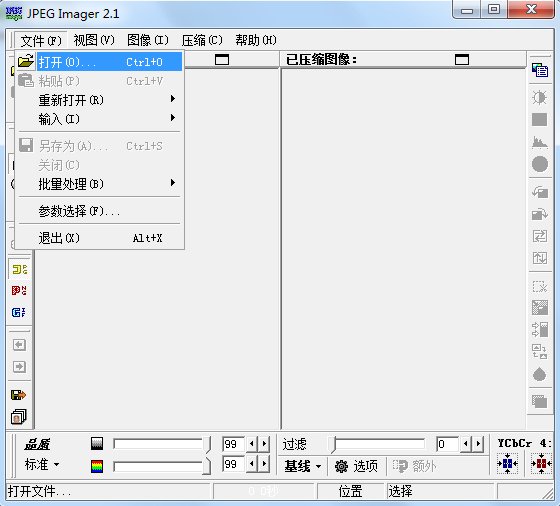Click the 过滤 filter slider handle

333,445
